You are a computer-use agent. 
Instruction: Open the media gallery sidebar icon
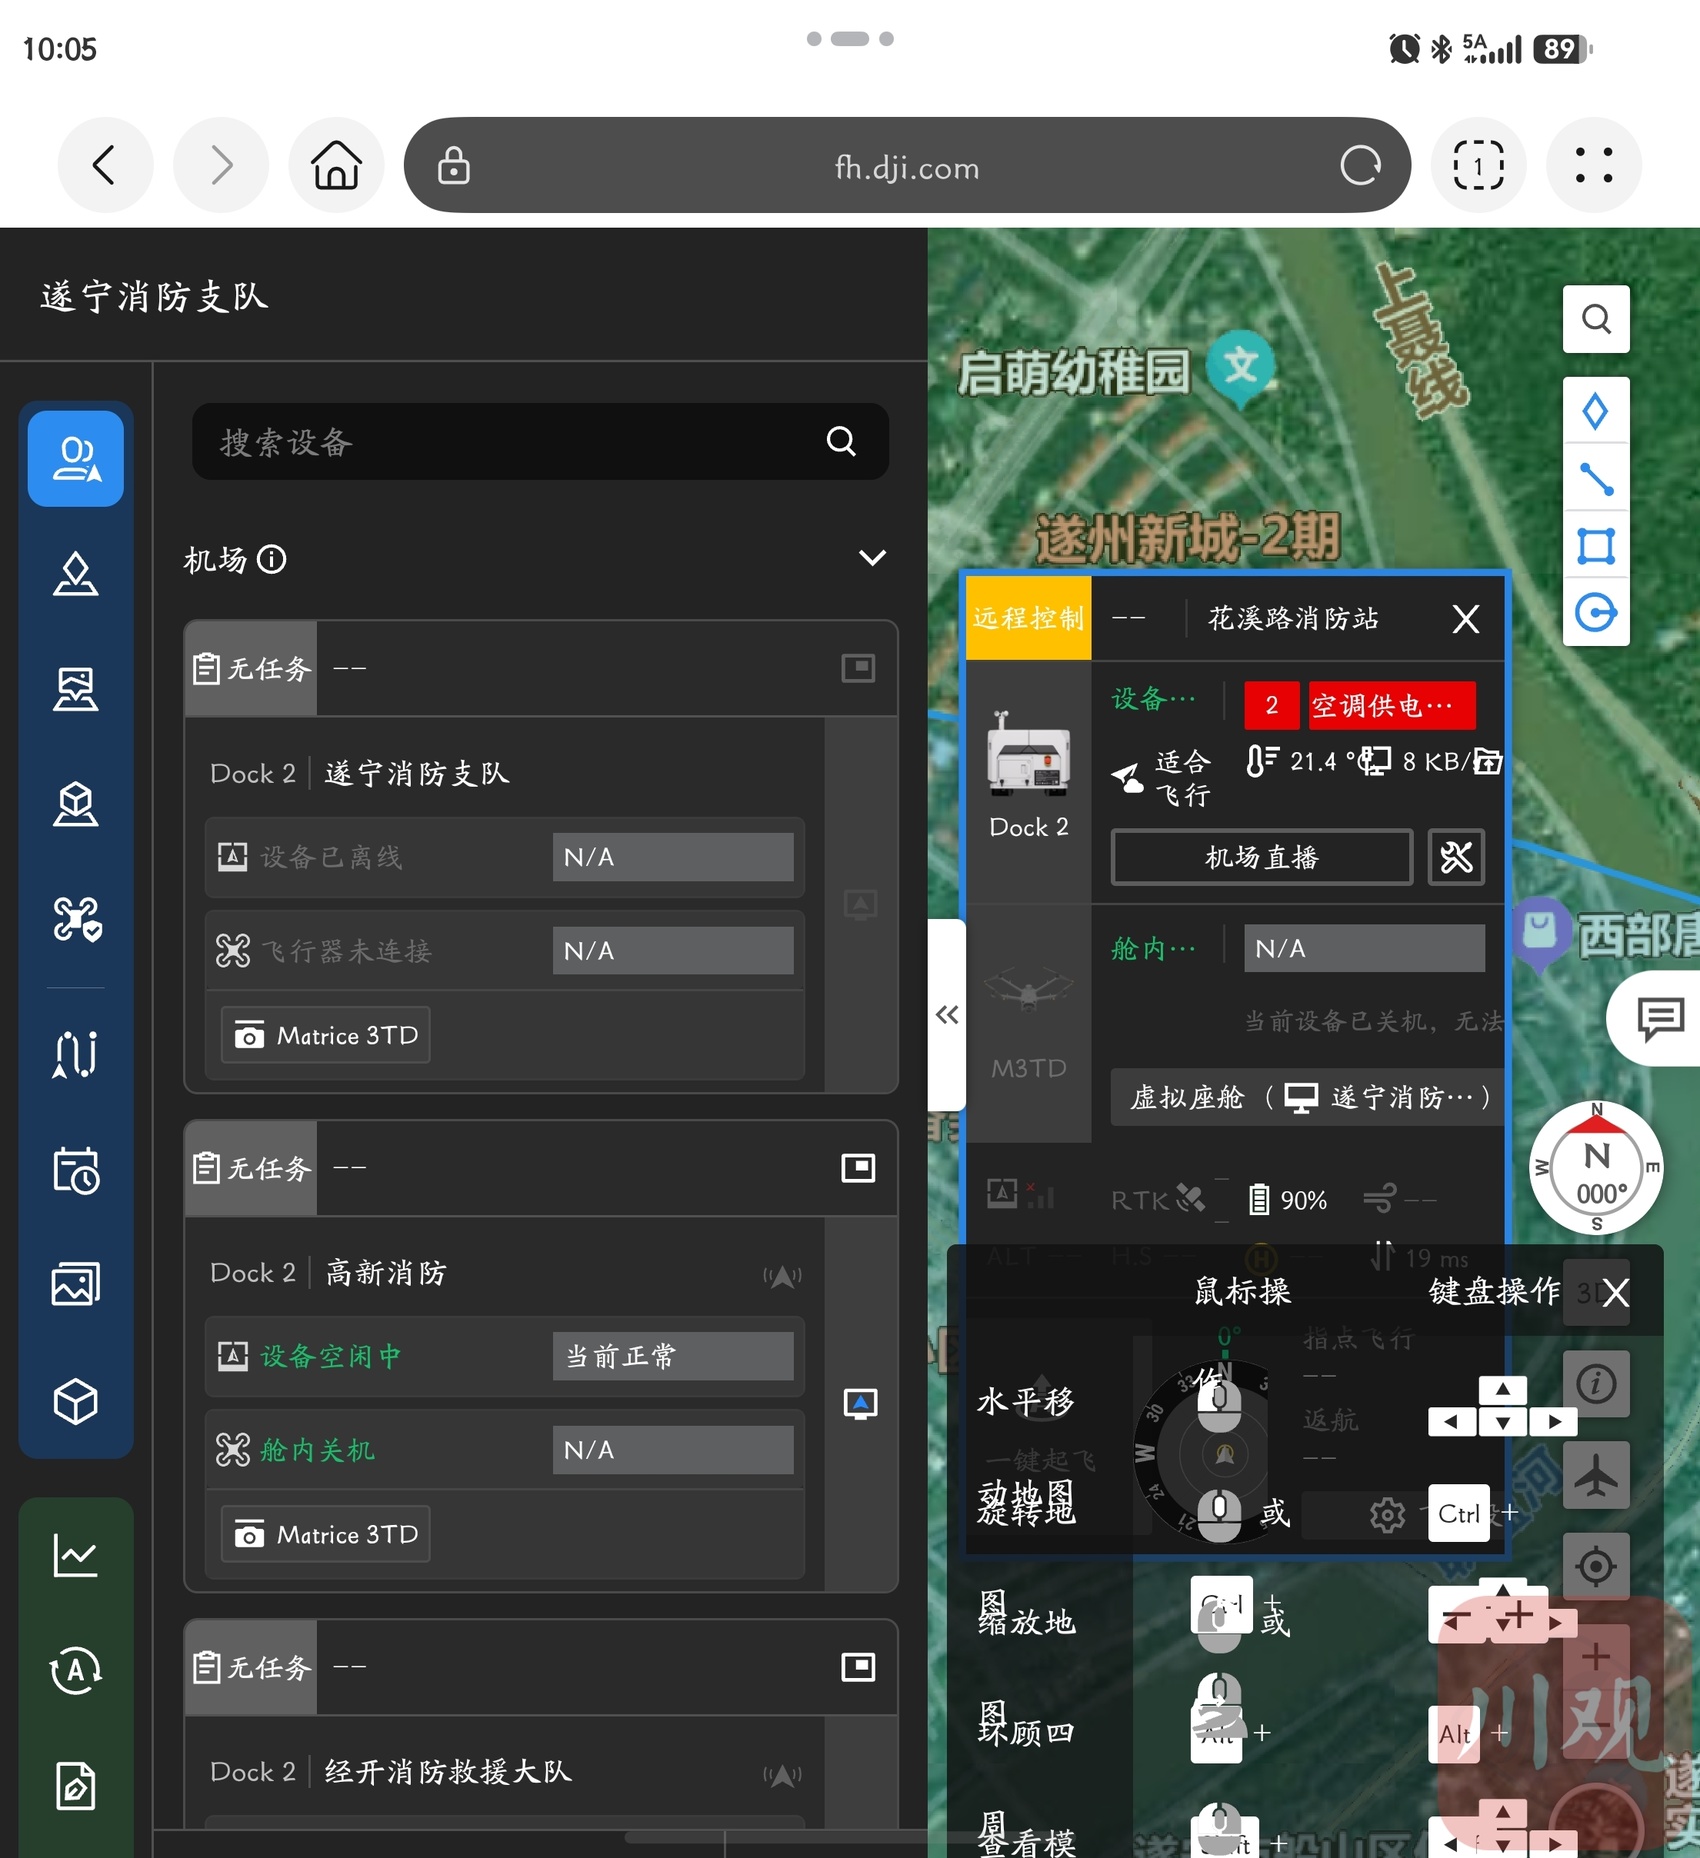tap(76, 1285)
